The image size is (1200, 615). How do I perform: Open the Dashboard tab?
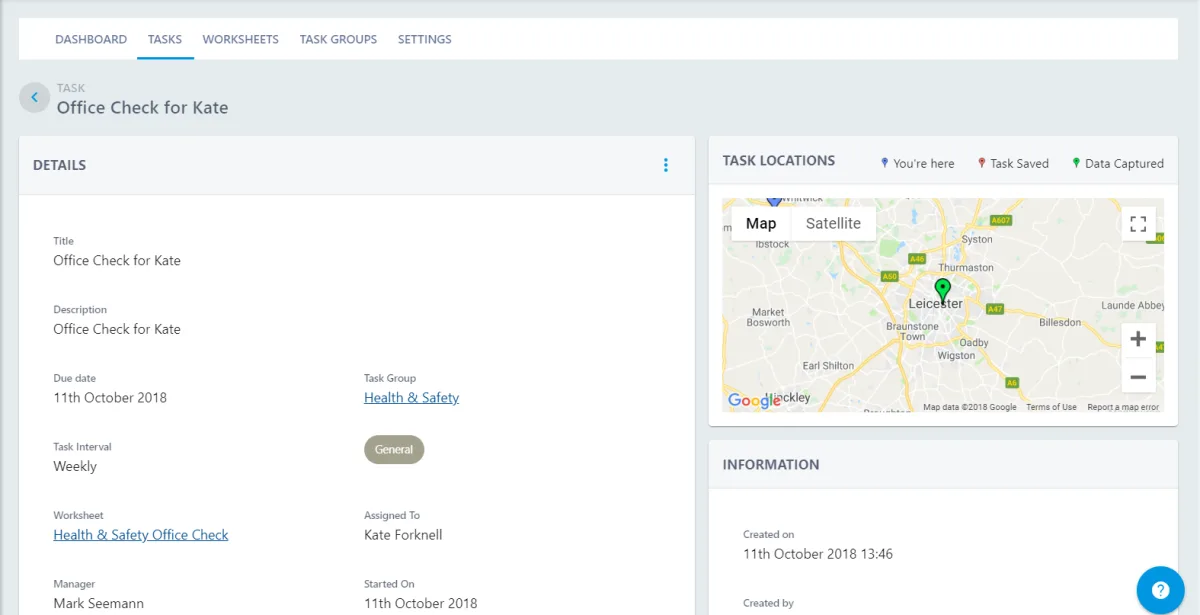pyautogui.click(x=91, y=40)
